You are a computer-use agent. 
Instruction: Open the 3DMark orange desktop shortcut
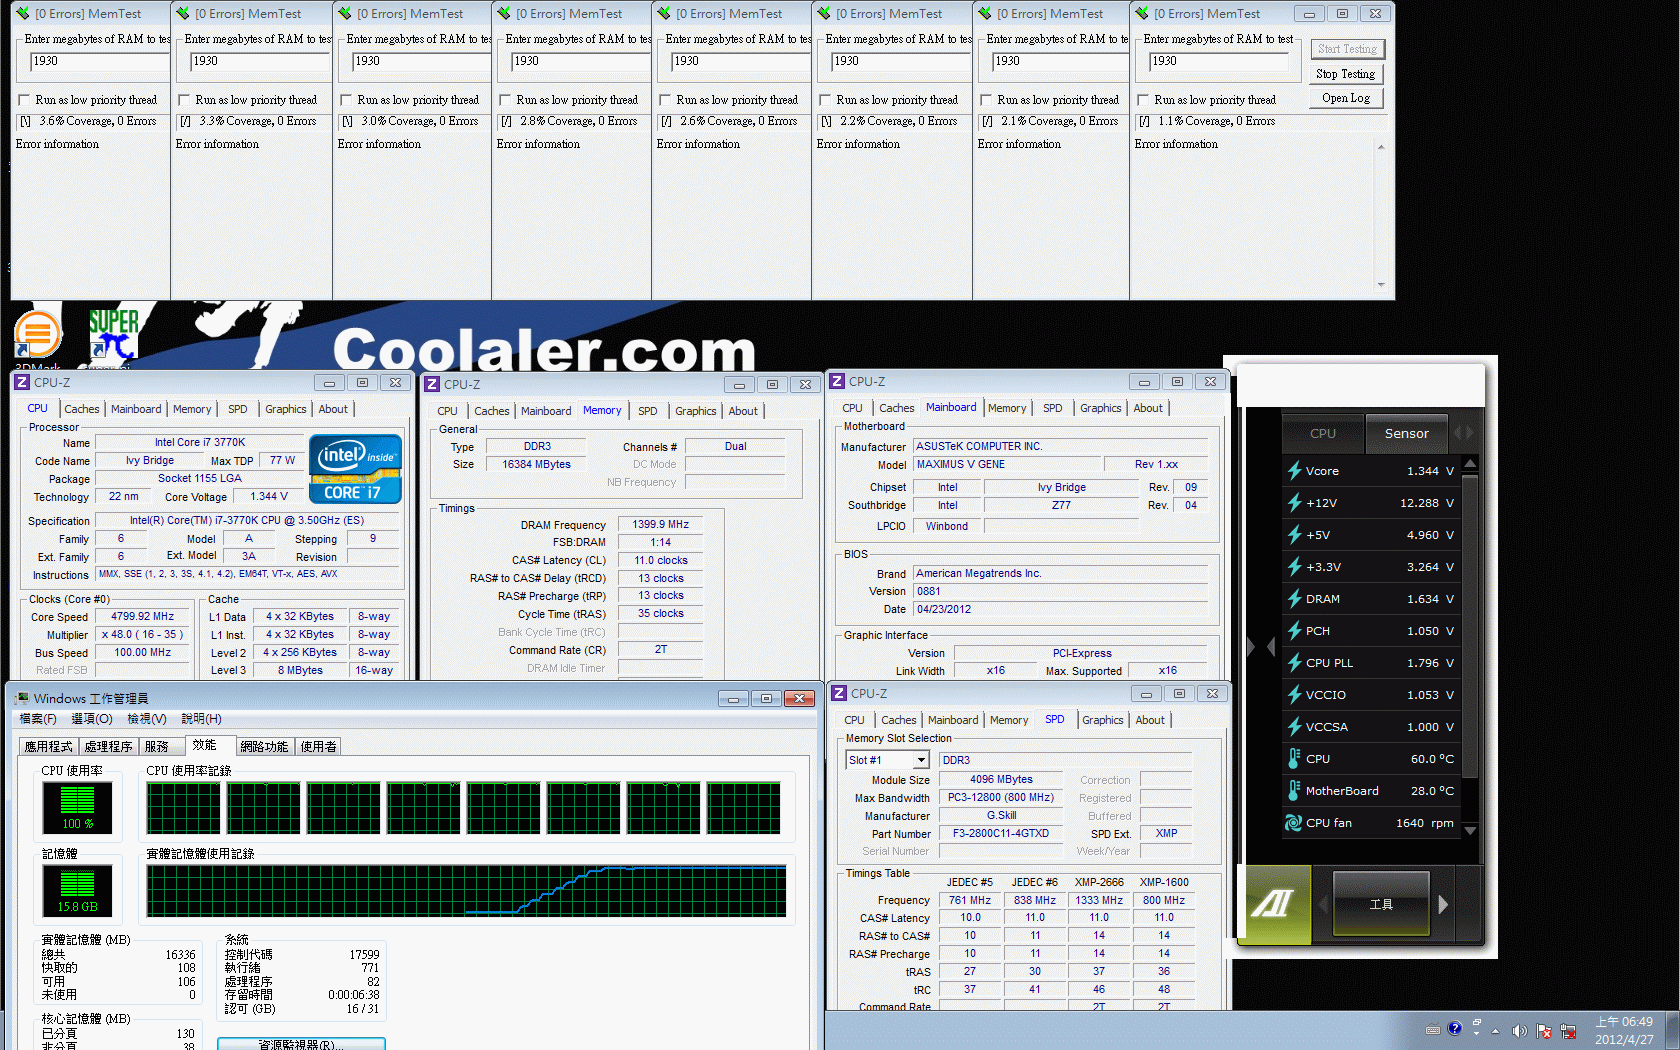pyautogui.click(x=38, y=334)
